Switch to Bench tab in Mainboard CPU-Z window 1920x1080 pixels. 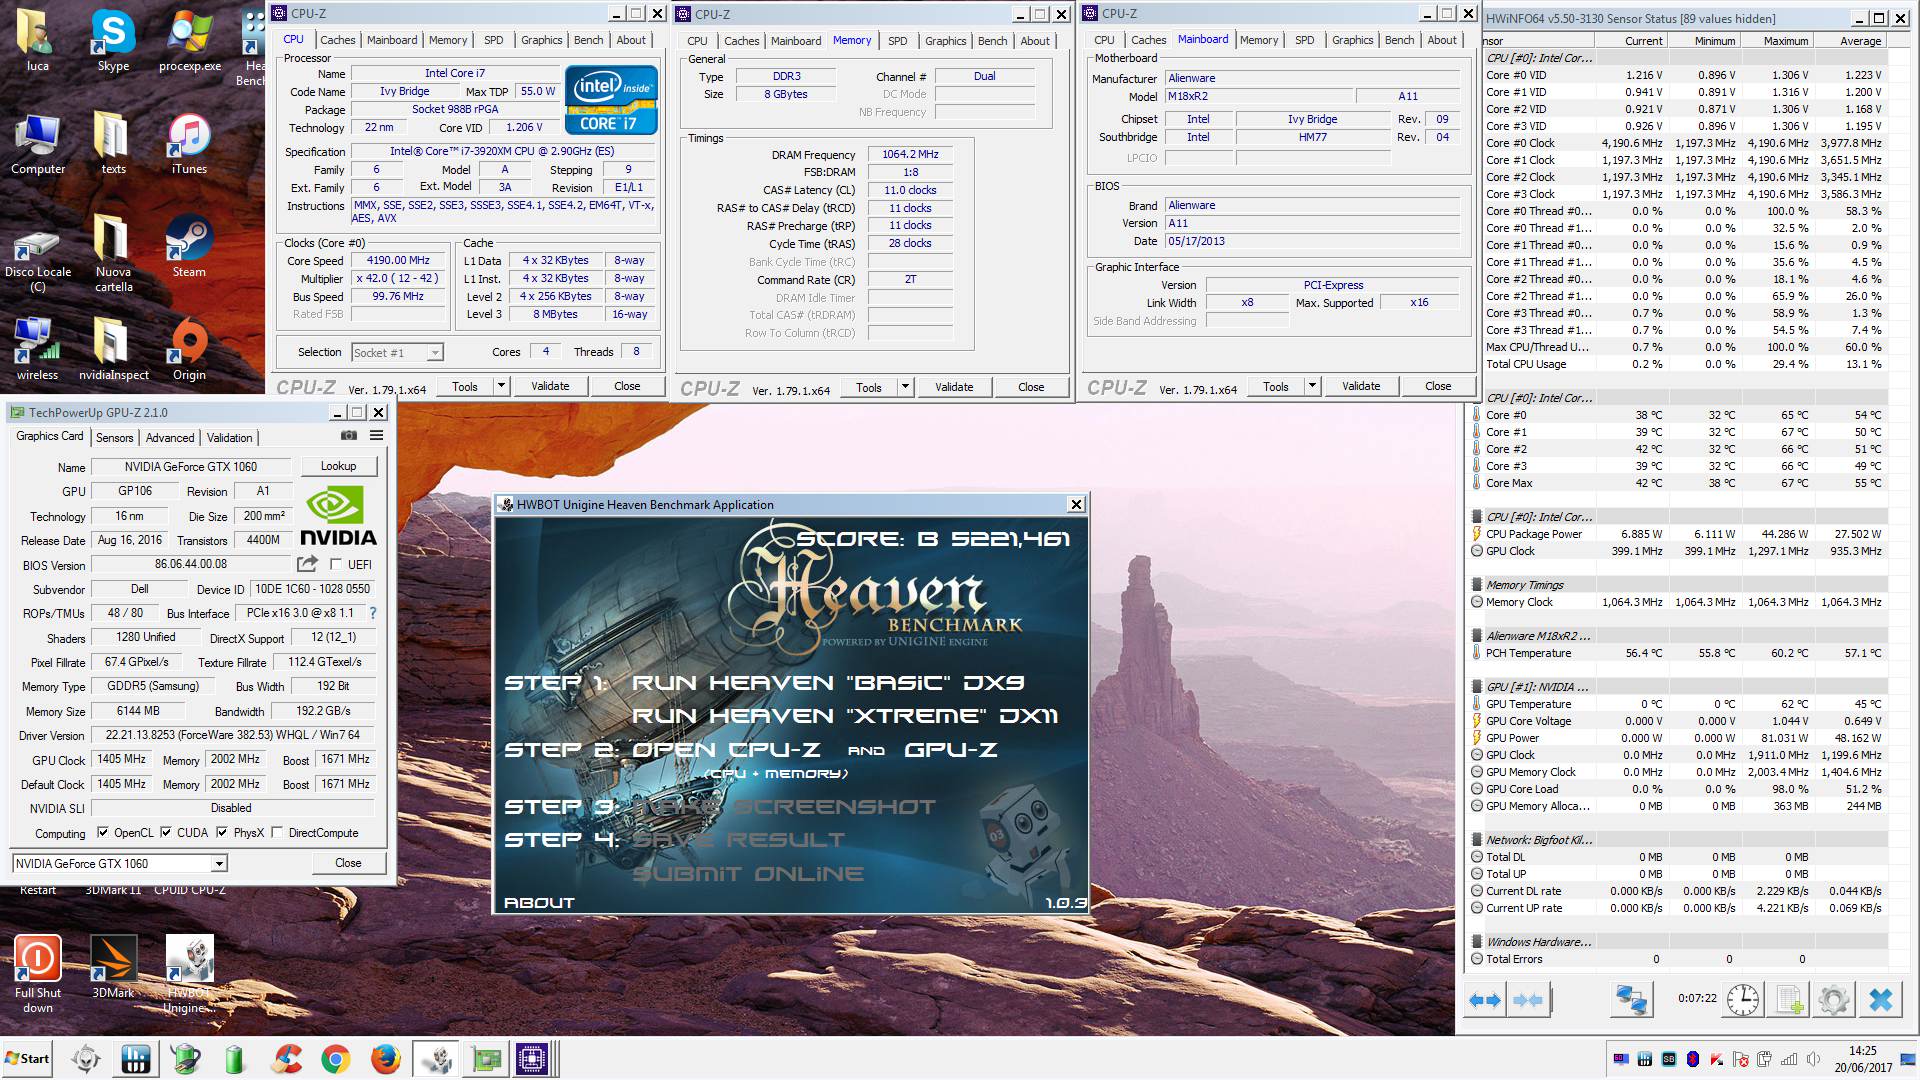(1399, 40)
